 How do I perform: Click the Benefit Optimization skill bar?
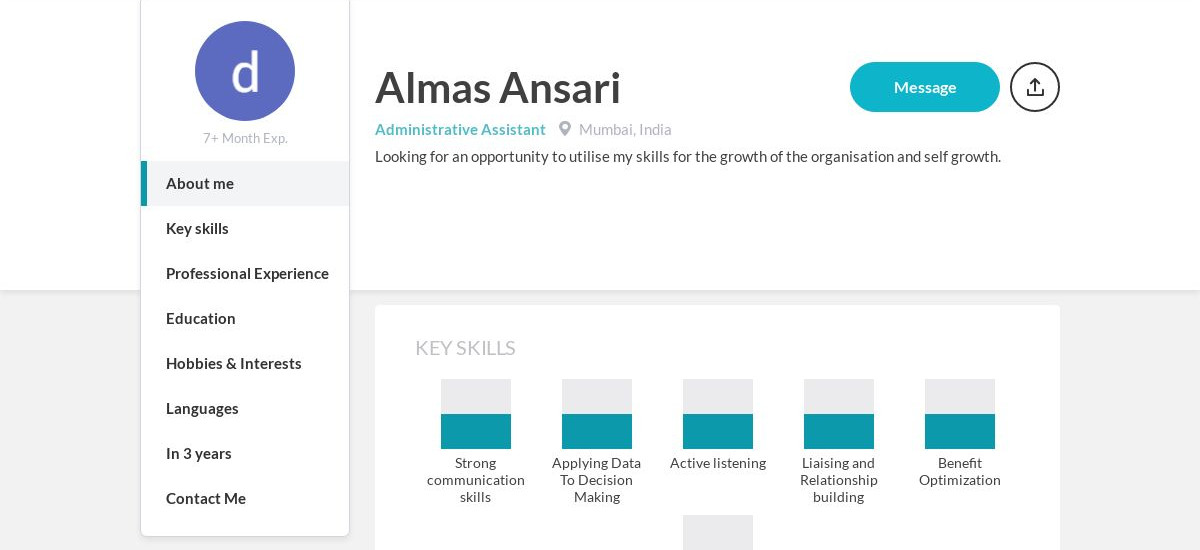[960, 414]
